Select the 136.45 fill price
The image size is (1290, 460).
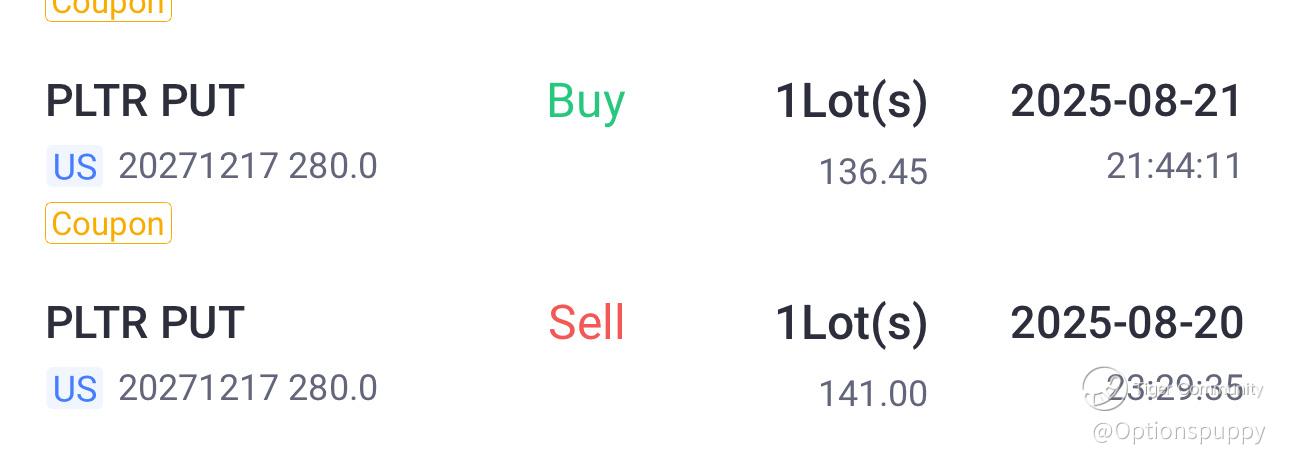click(873, 172)
